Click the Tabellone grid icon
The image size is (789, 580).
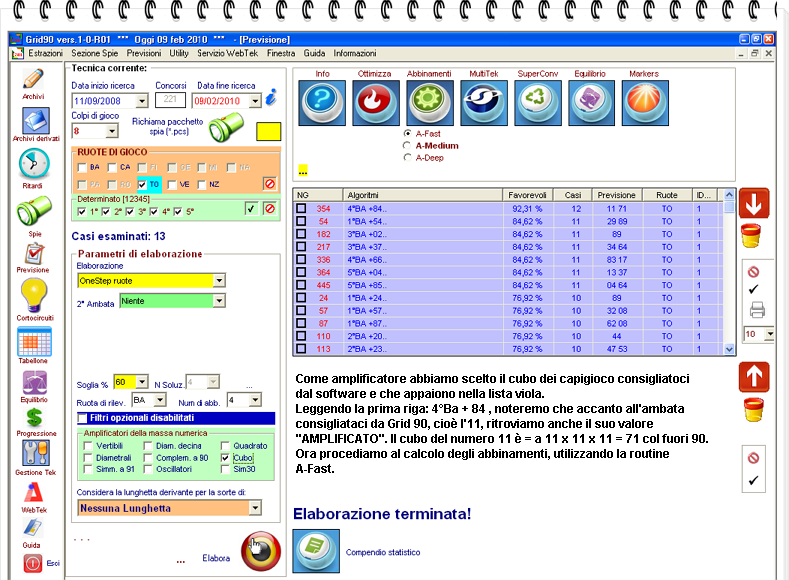pyautogui.click(x=33, y=342)
